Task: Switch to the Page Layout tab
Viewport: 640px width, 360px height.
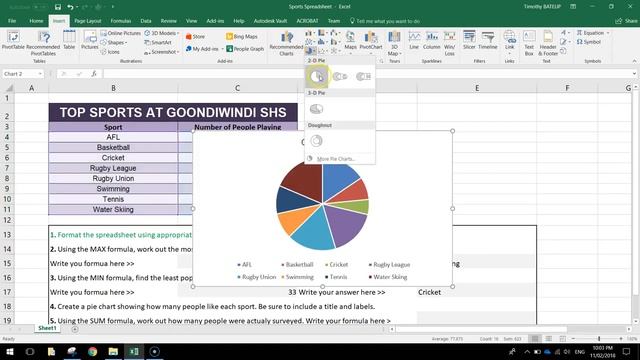Action: coord(88,21)
